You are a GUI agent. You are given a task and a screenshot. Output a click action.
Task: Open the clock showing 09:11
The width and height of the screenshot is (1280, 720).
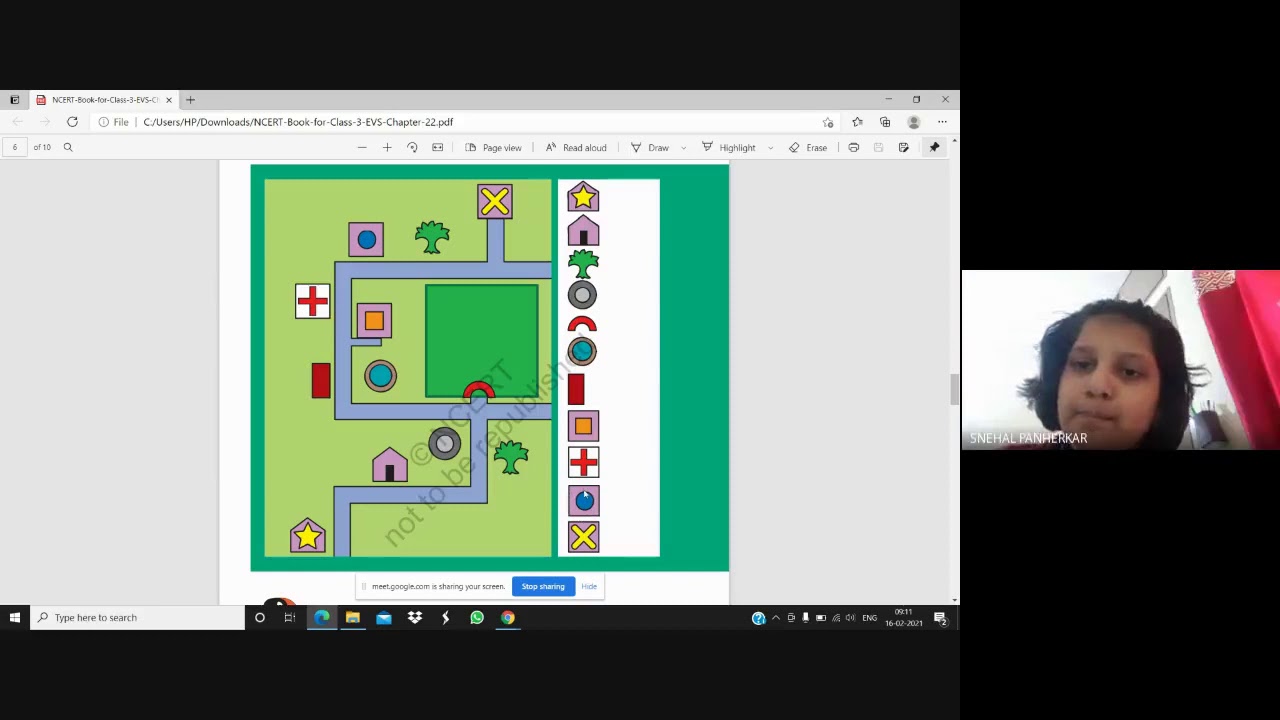point(903,618)
